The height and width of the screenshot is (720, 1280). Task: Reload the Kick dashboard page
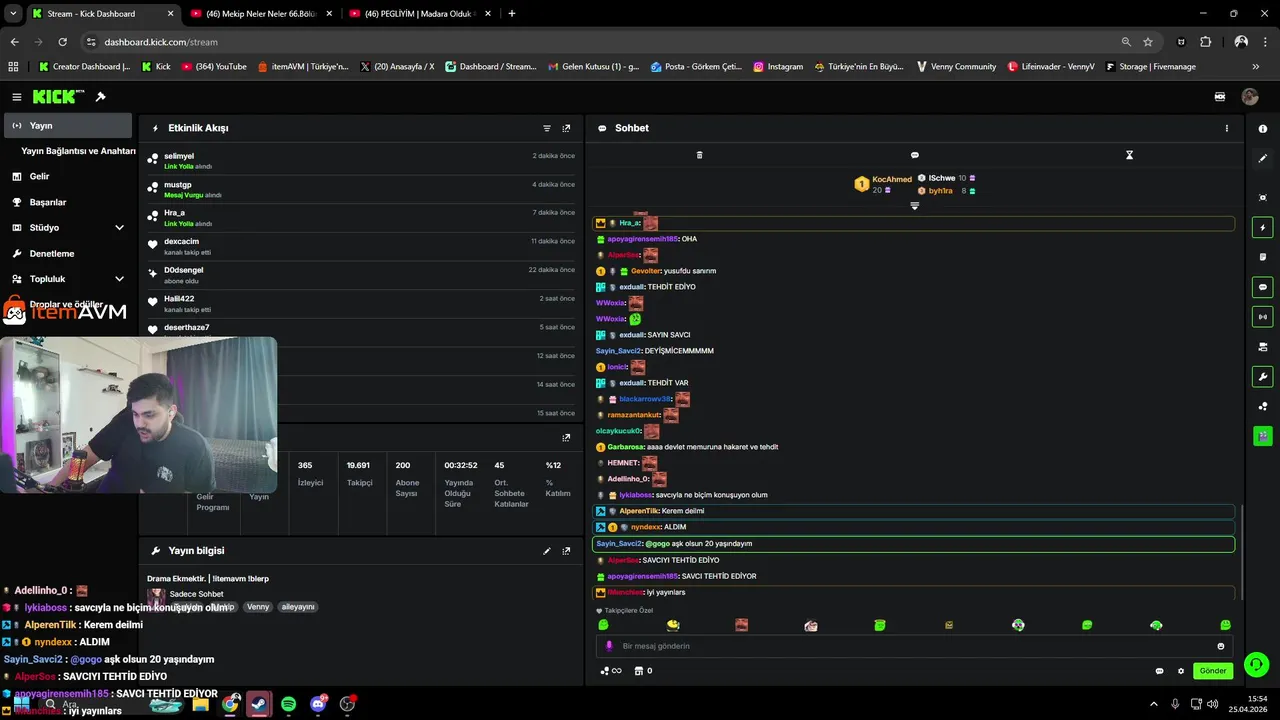click(62, 42)
